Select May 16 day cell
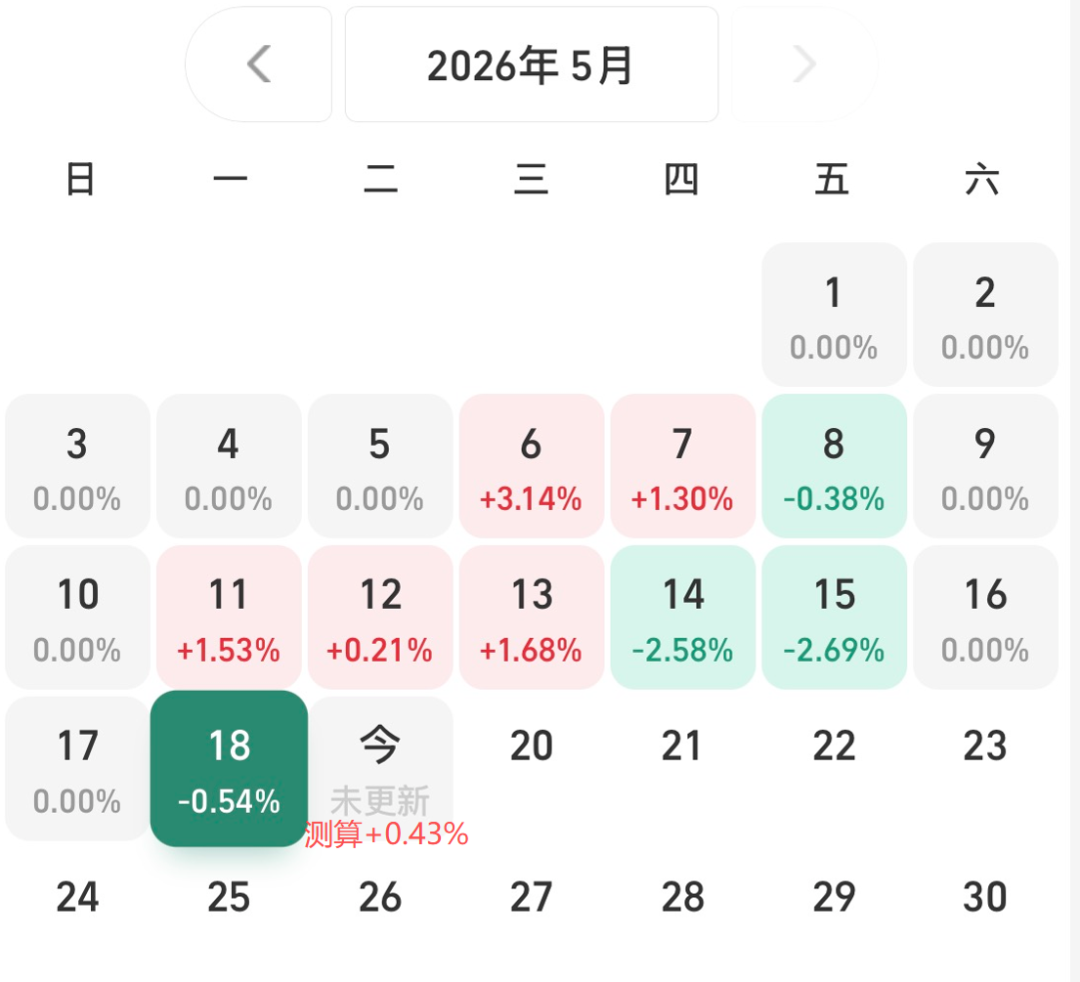Viewport: 1080px width, 982px height. click(x=986, y=618)
